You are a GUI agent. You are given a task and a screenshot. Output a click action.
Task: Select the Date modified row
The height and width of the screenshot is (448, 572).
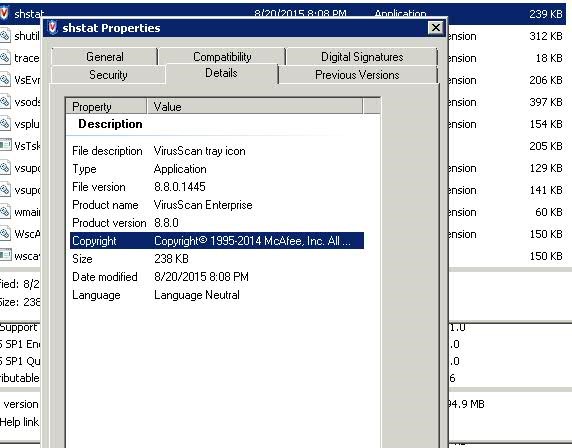pyautogui.click(x=217, y=277)
